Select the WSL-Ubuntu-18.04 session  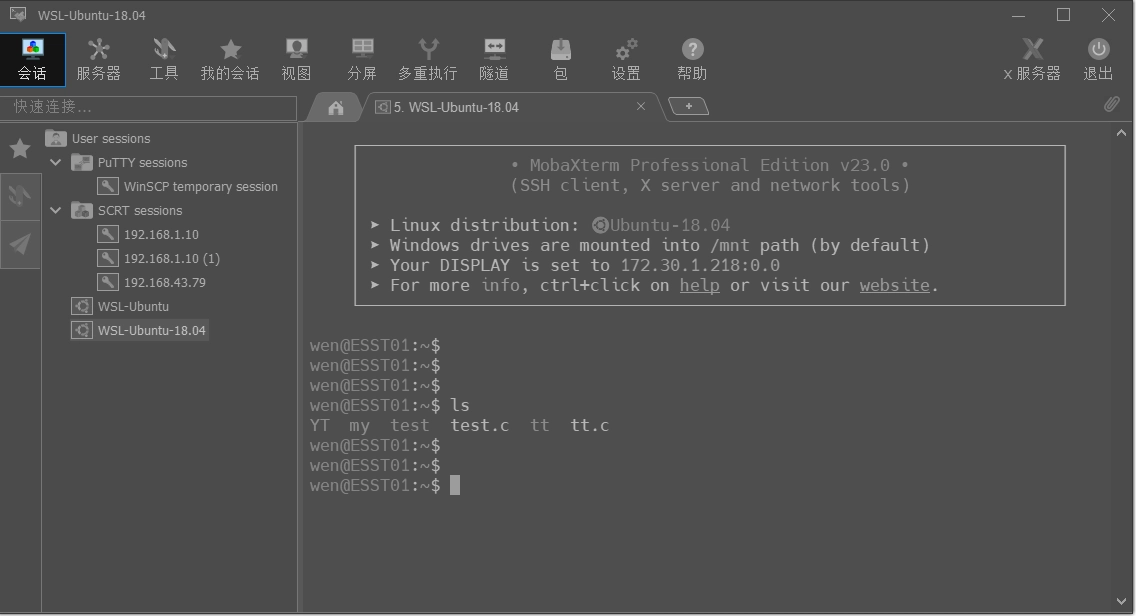pos(139,330)
